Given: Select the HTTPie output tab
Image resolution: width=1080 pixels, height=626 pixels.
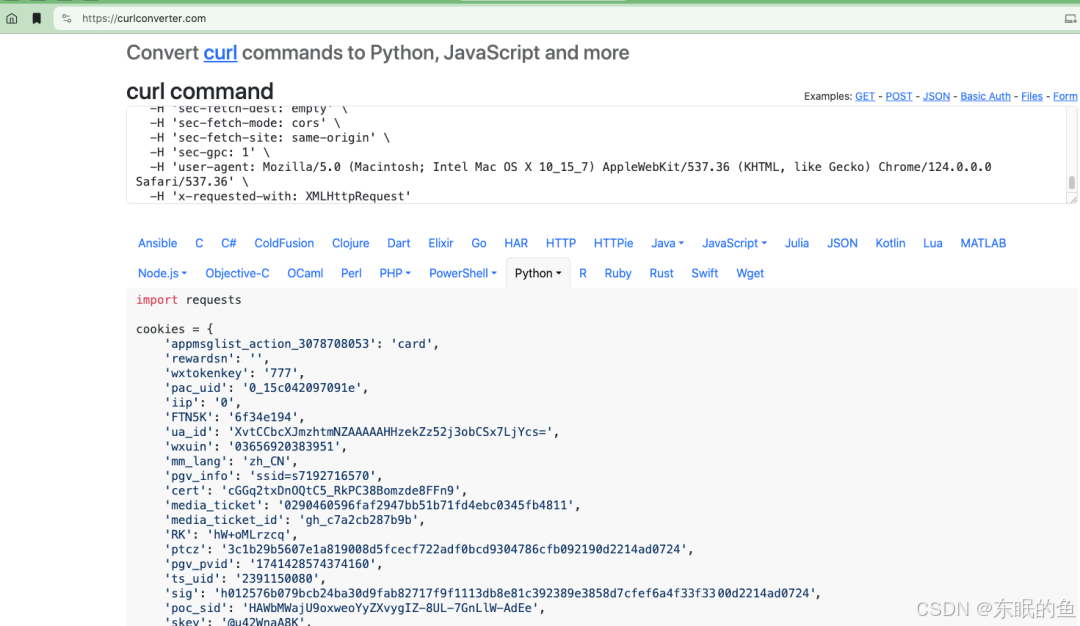Looking at the screenshot, I should [x=613, y=243].
